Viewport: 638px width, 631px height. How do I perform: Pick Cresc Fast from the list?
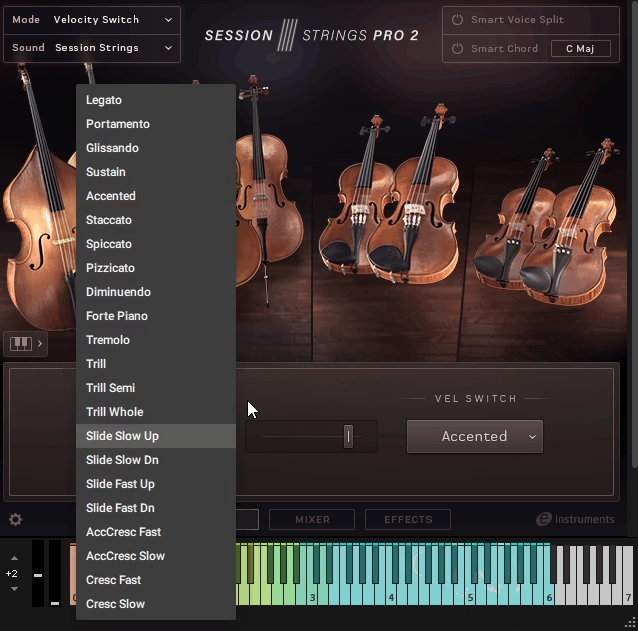click(x=156, y=580)
